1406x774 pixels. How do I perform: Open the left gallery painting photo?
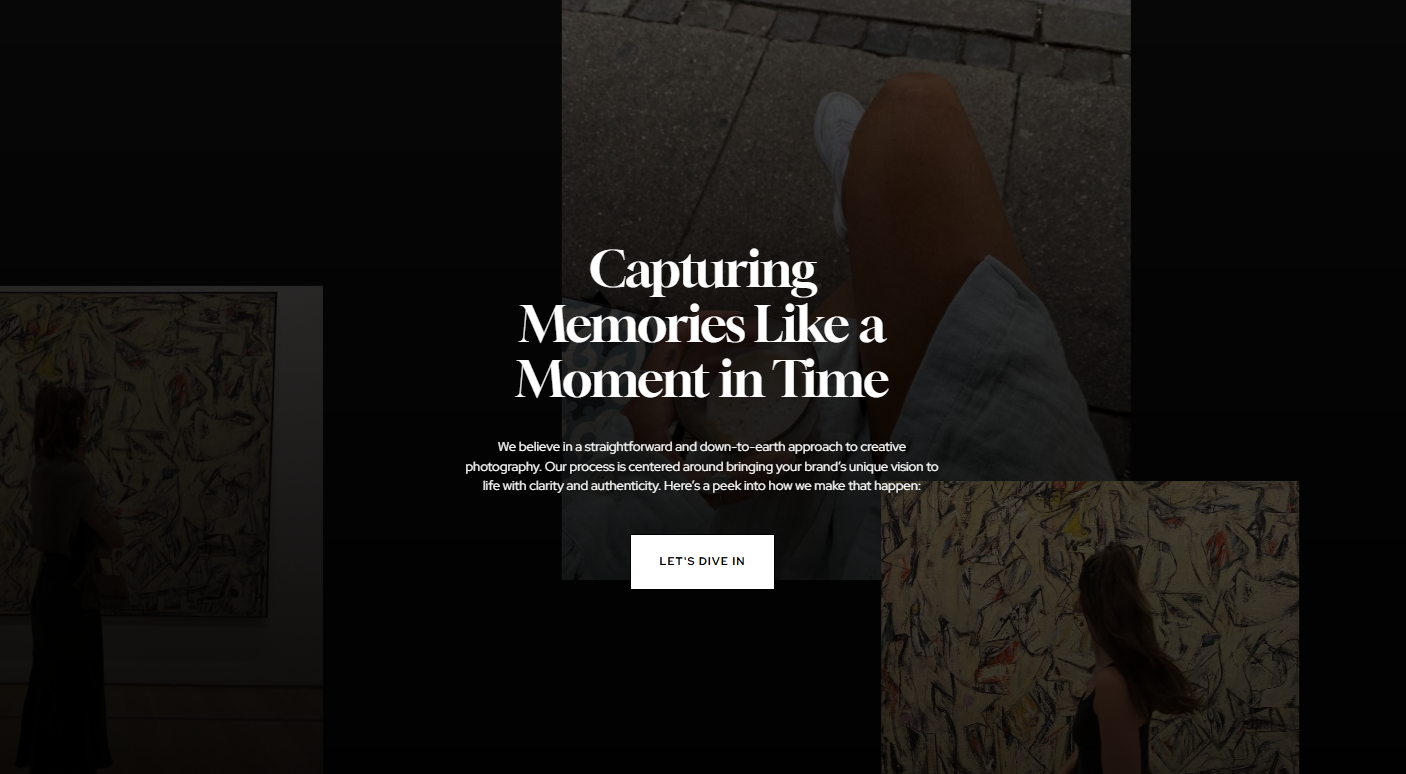(x=161, y=530)
